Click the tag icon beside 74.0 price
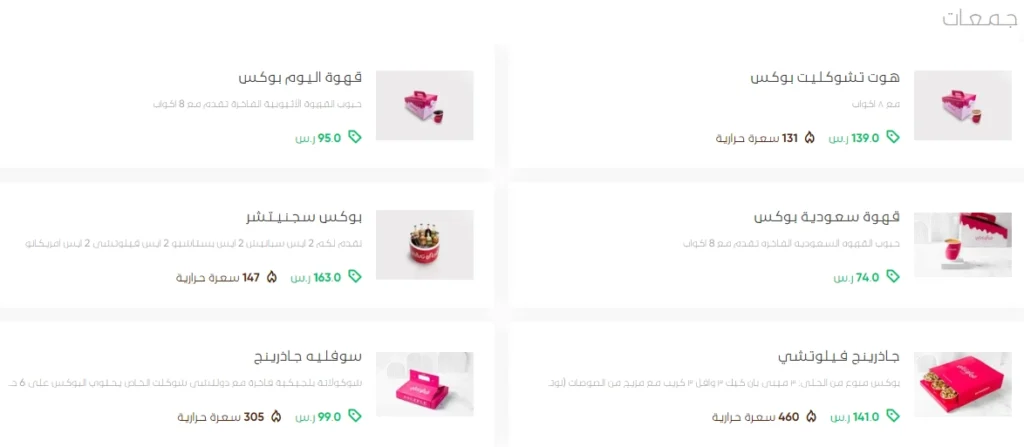The height and width of the screenshot is (447, 1024). [x=893, y=276]
